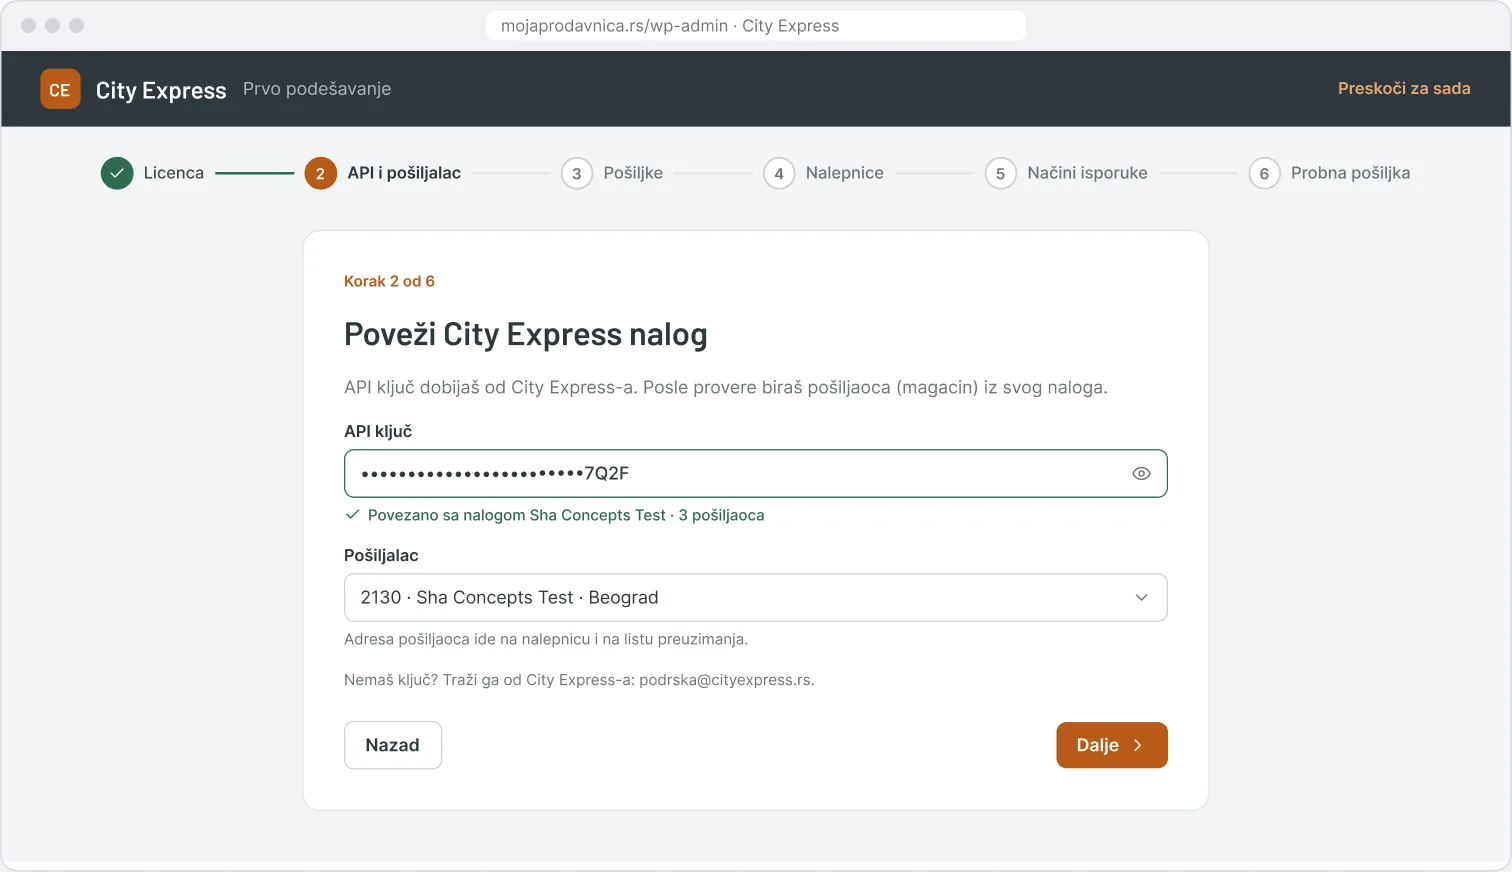Open the Načini isporuke step label
1512x872 pixels.
click(1088, 173)
